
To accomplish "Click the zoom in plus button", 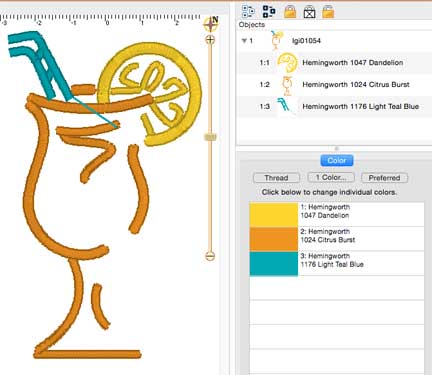I will (210, 40).
